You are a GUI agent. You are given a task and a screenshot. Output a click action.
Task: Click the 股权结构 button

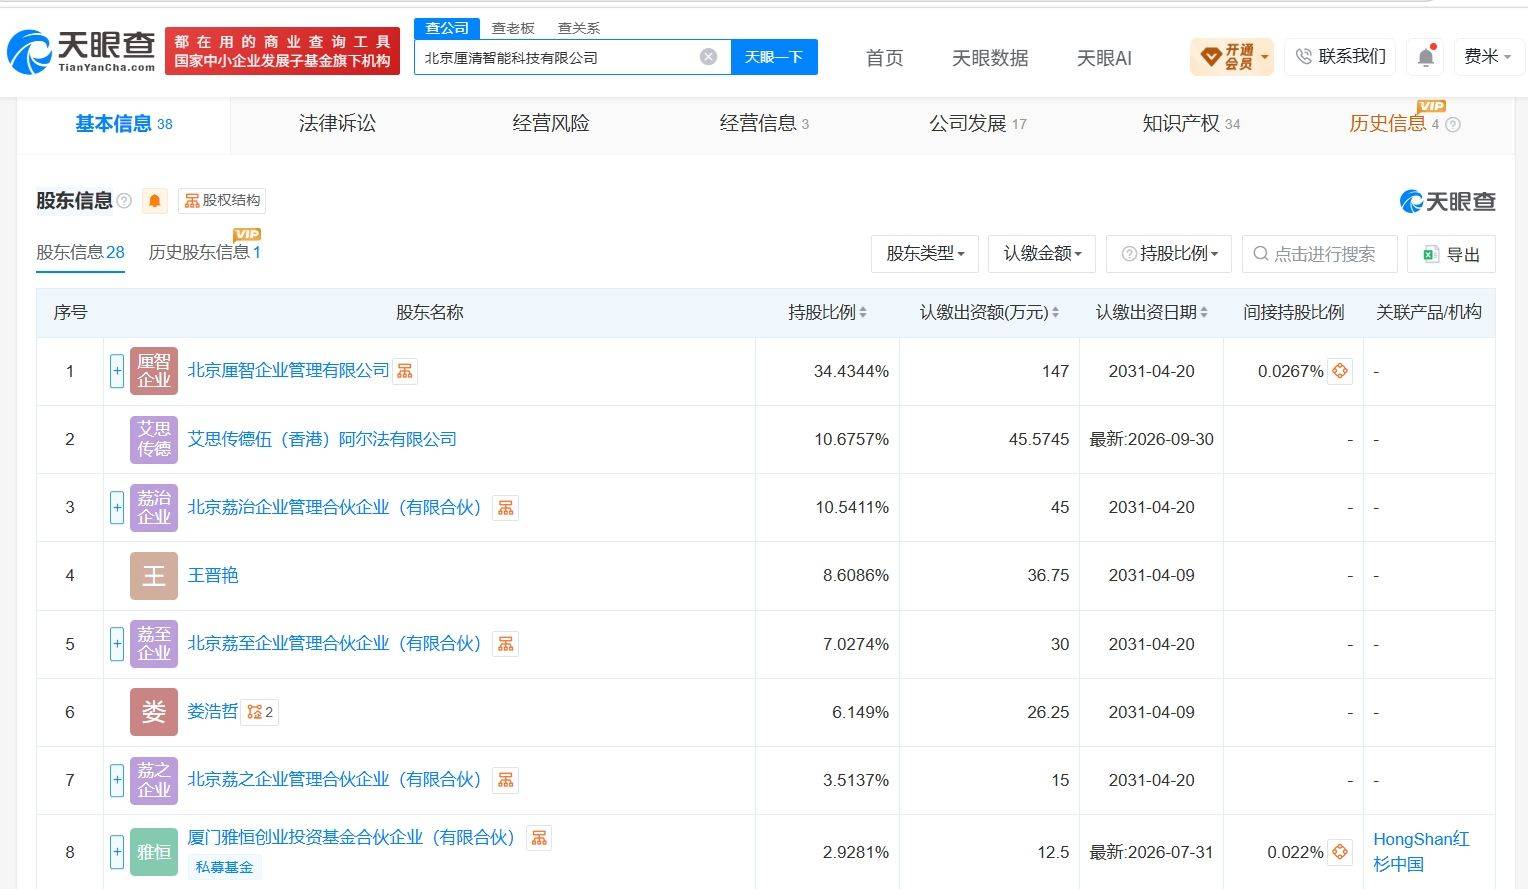tap(222, 201)
